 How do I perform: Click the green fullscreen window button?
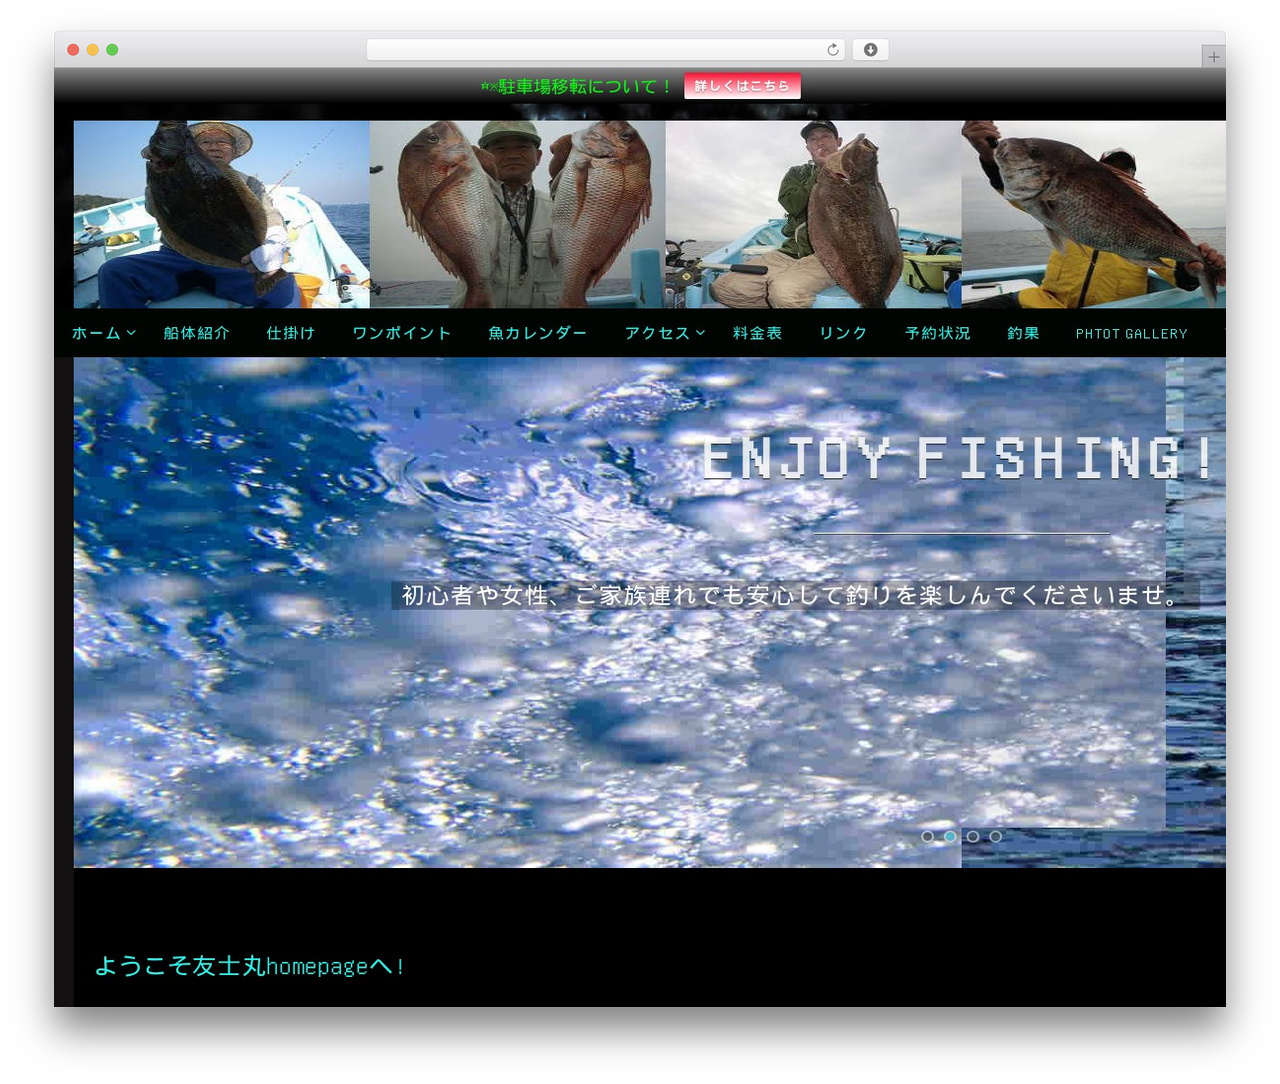[112, 49]
